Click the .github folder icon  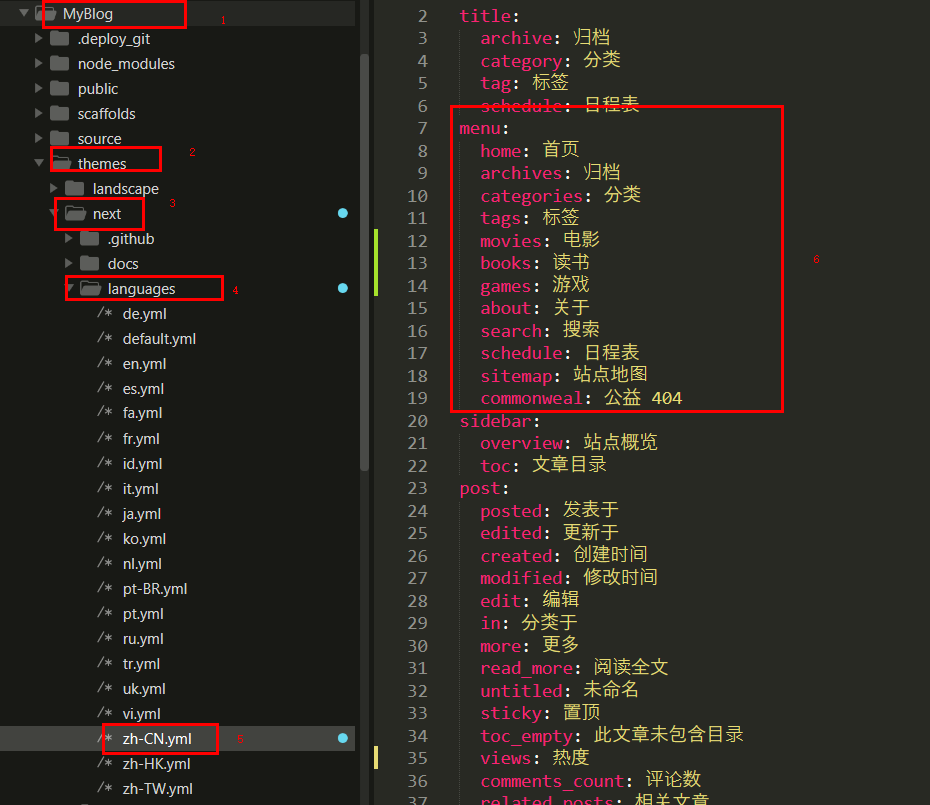pos(90,239)
